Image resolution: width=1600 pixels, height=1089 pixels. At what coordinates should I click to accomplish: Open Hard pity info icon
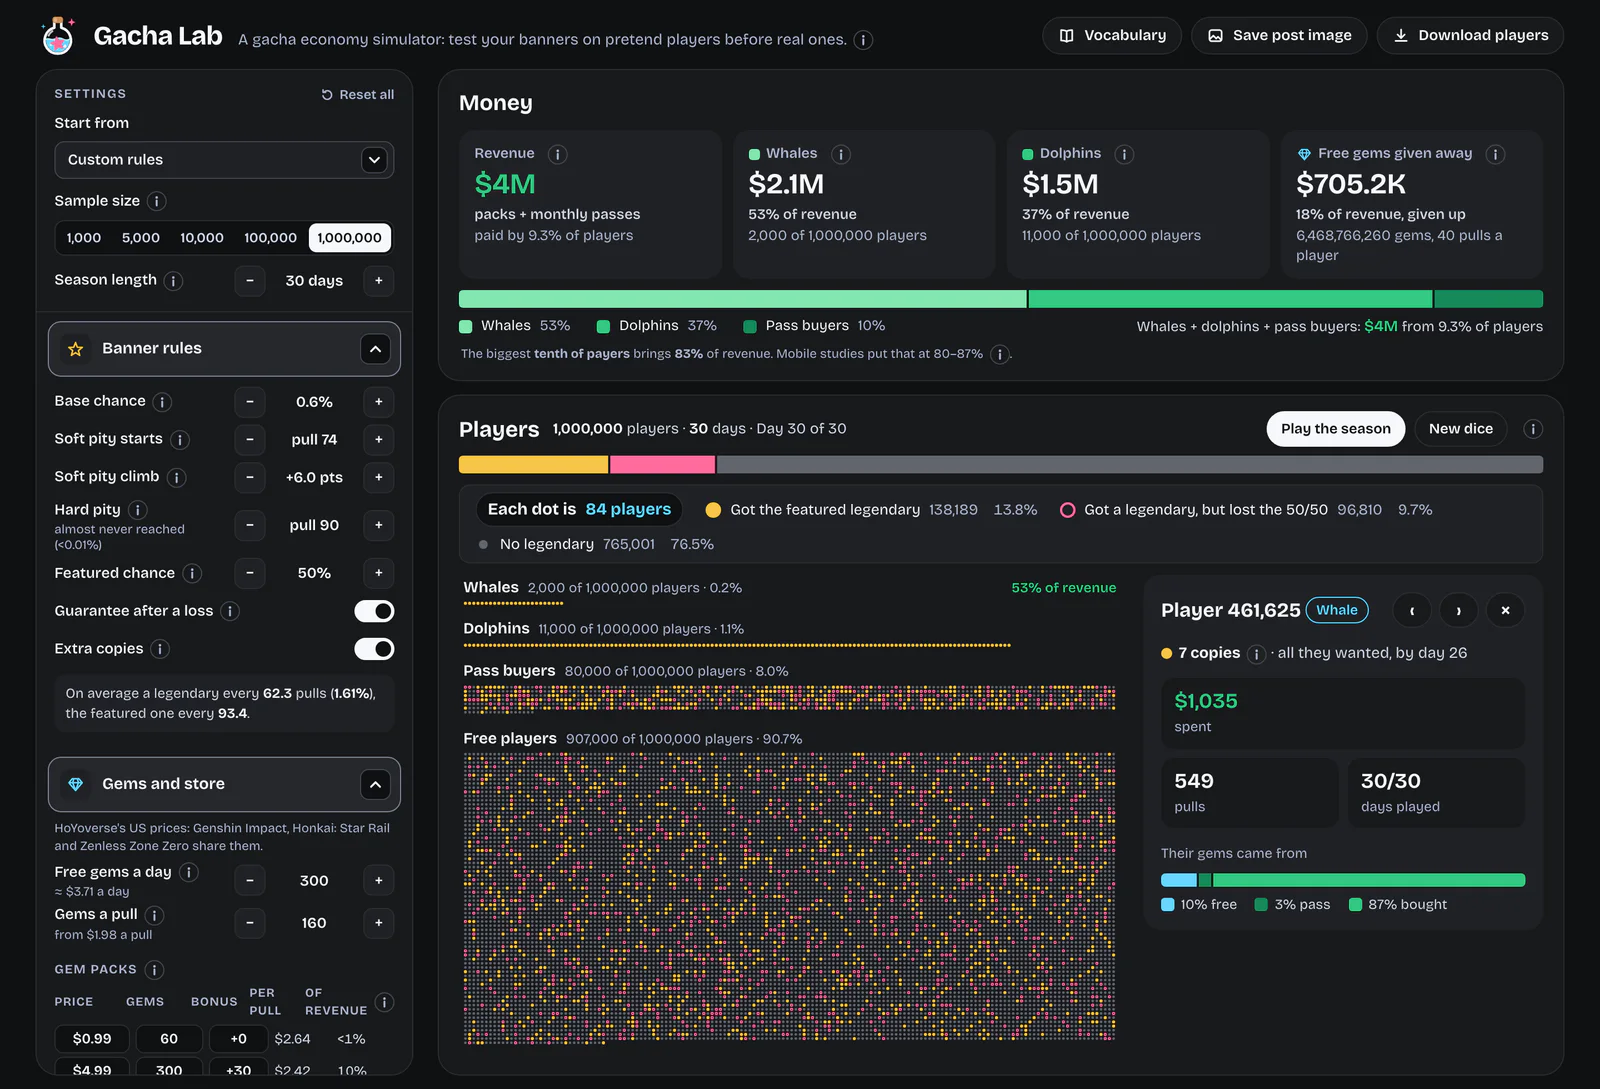(x=137, y=510)
